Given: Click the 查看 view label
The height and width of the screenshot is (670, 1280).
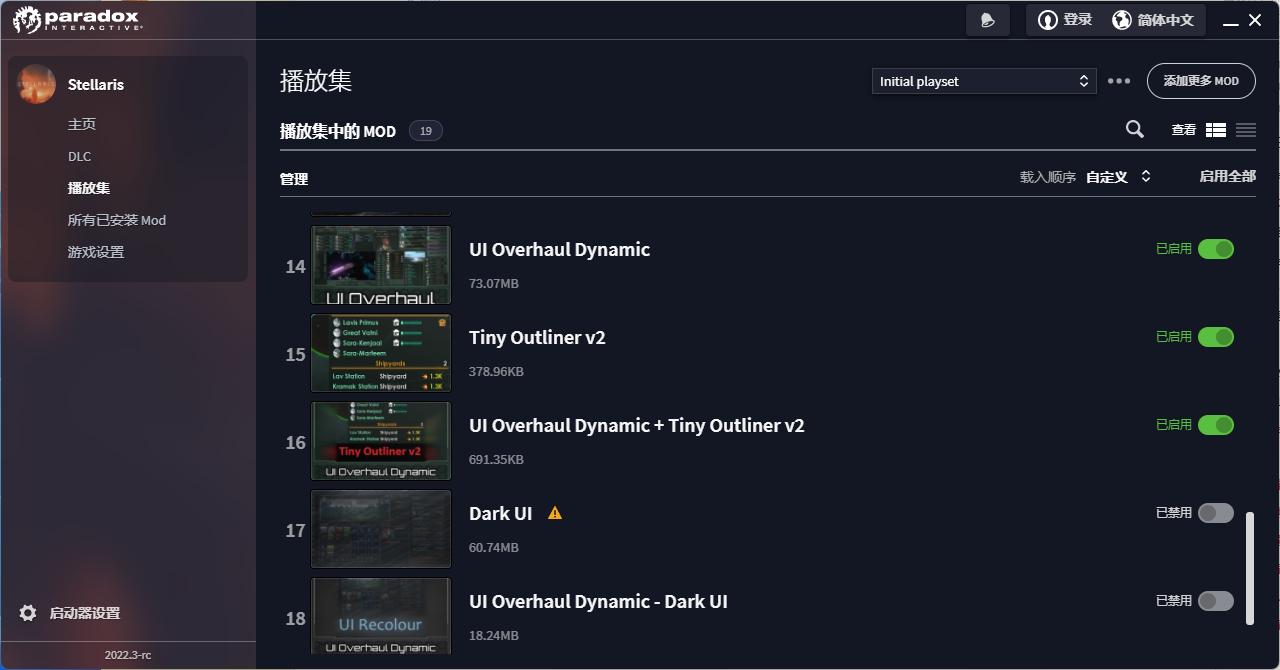Looking at the screenshot, I should pos(1184,130).
